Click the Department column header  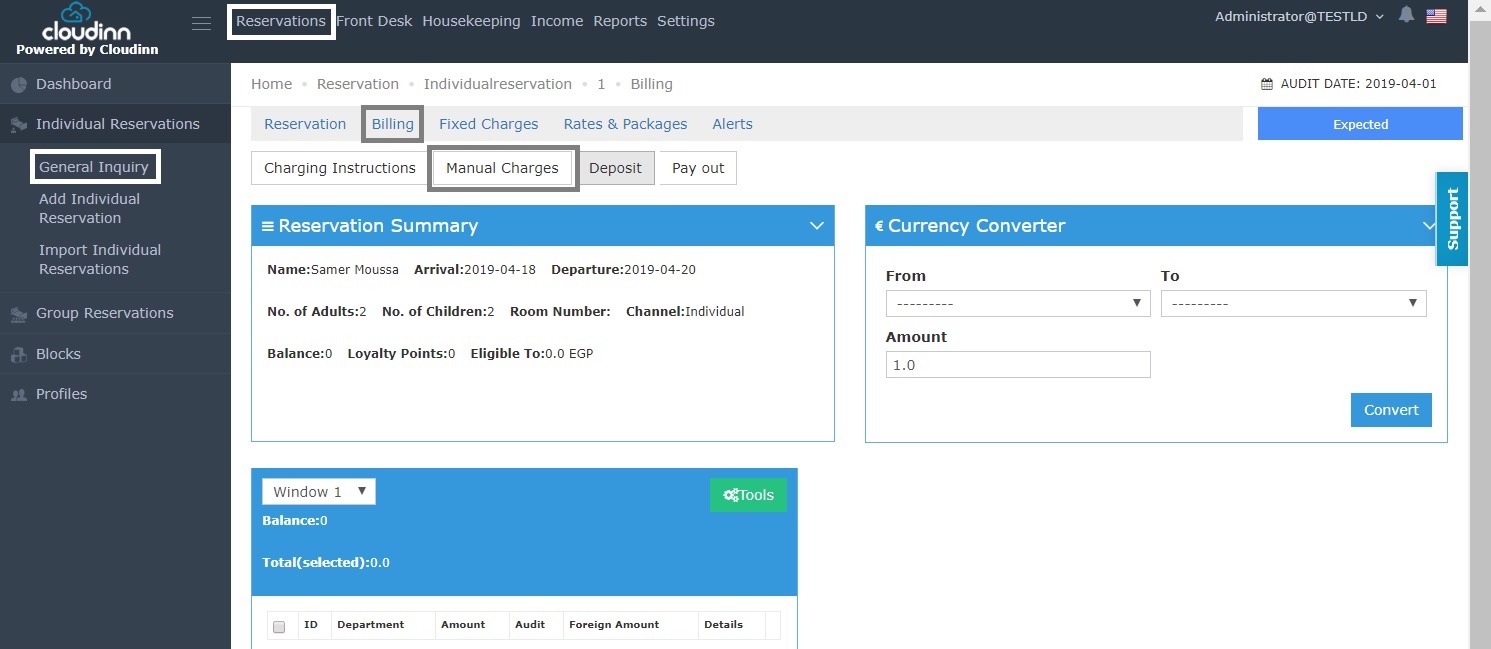371,625
